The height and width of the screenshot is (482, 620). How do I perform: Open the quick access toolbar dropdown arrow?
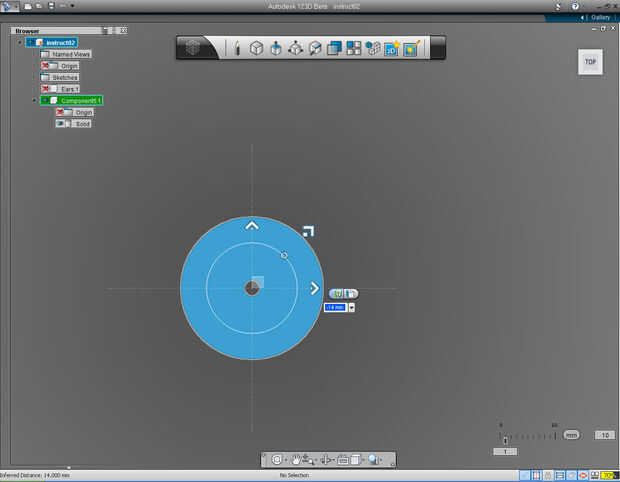(x=72, y=6)
